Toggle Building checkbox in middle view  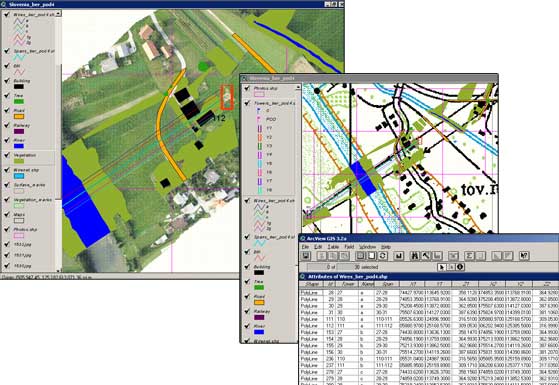tap(247, 267)
